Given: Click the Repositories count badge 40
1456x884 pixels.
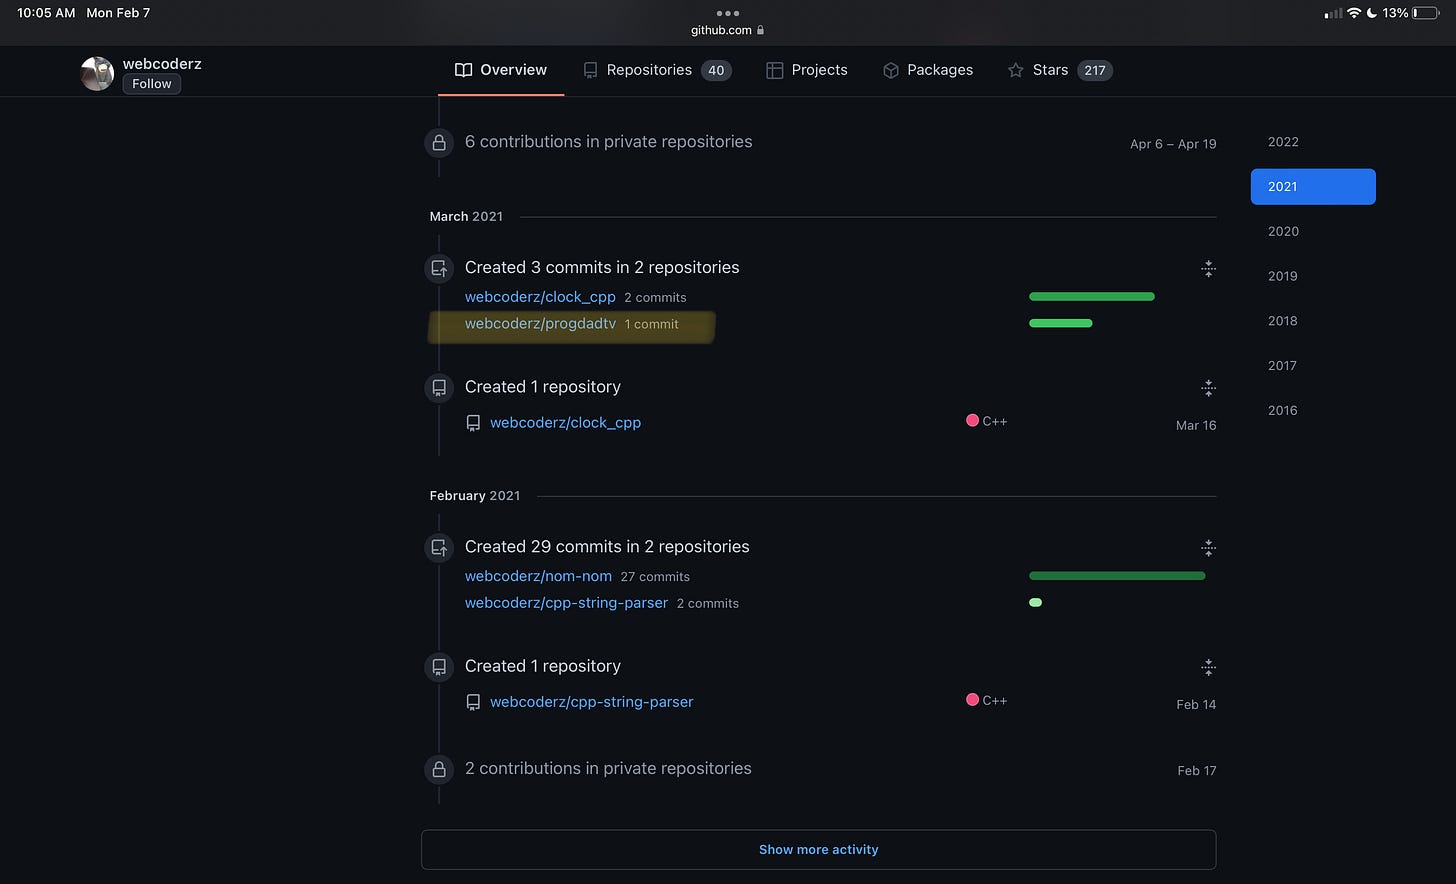Looking at the screenshot, I should pos(716,70).
